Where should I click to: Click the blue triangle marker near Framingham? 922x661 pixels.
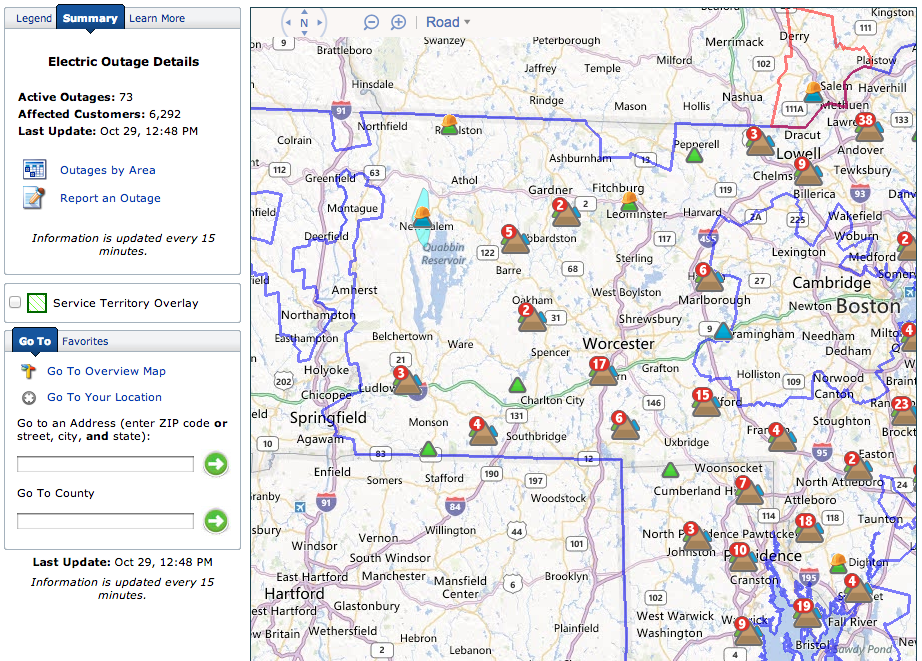[x=722, y=331]
